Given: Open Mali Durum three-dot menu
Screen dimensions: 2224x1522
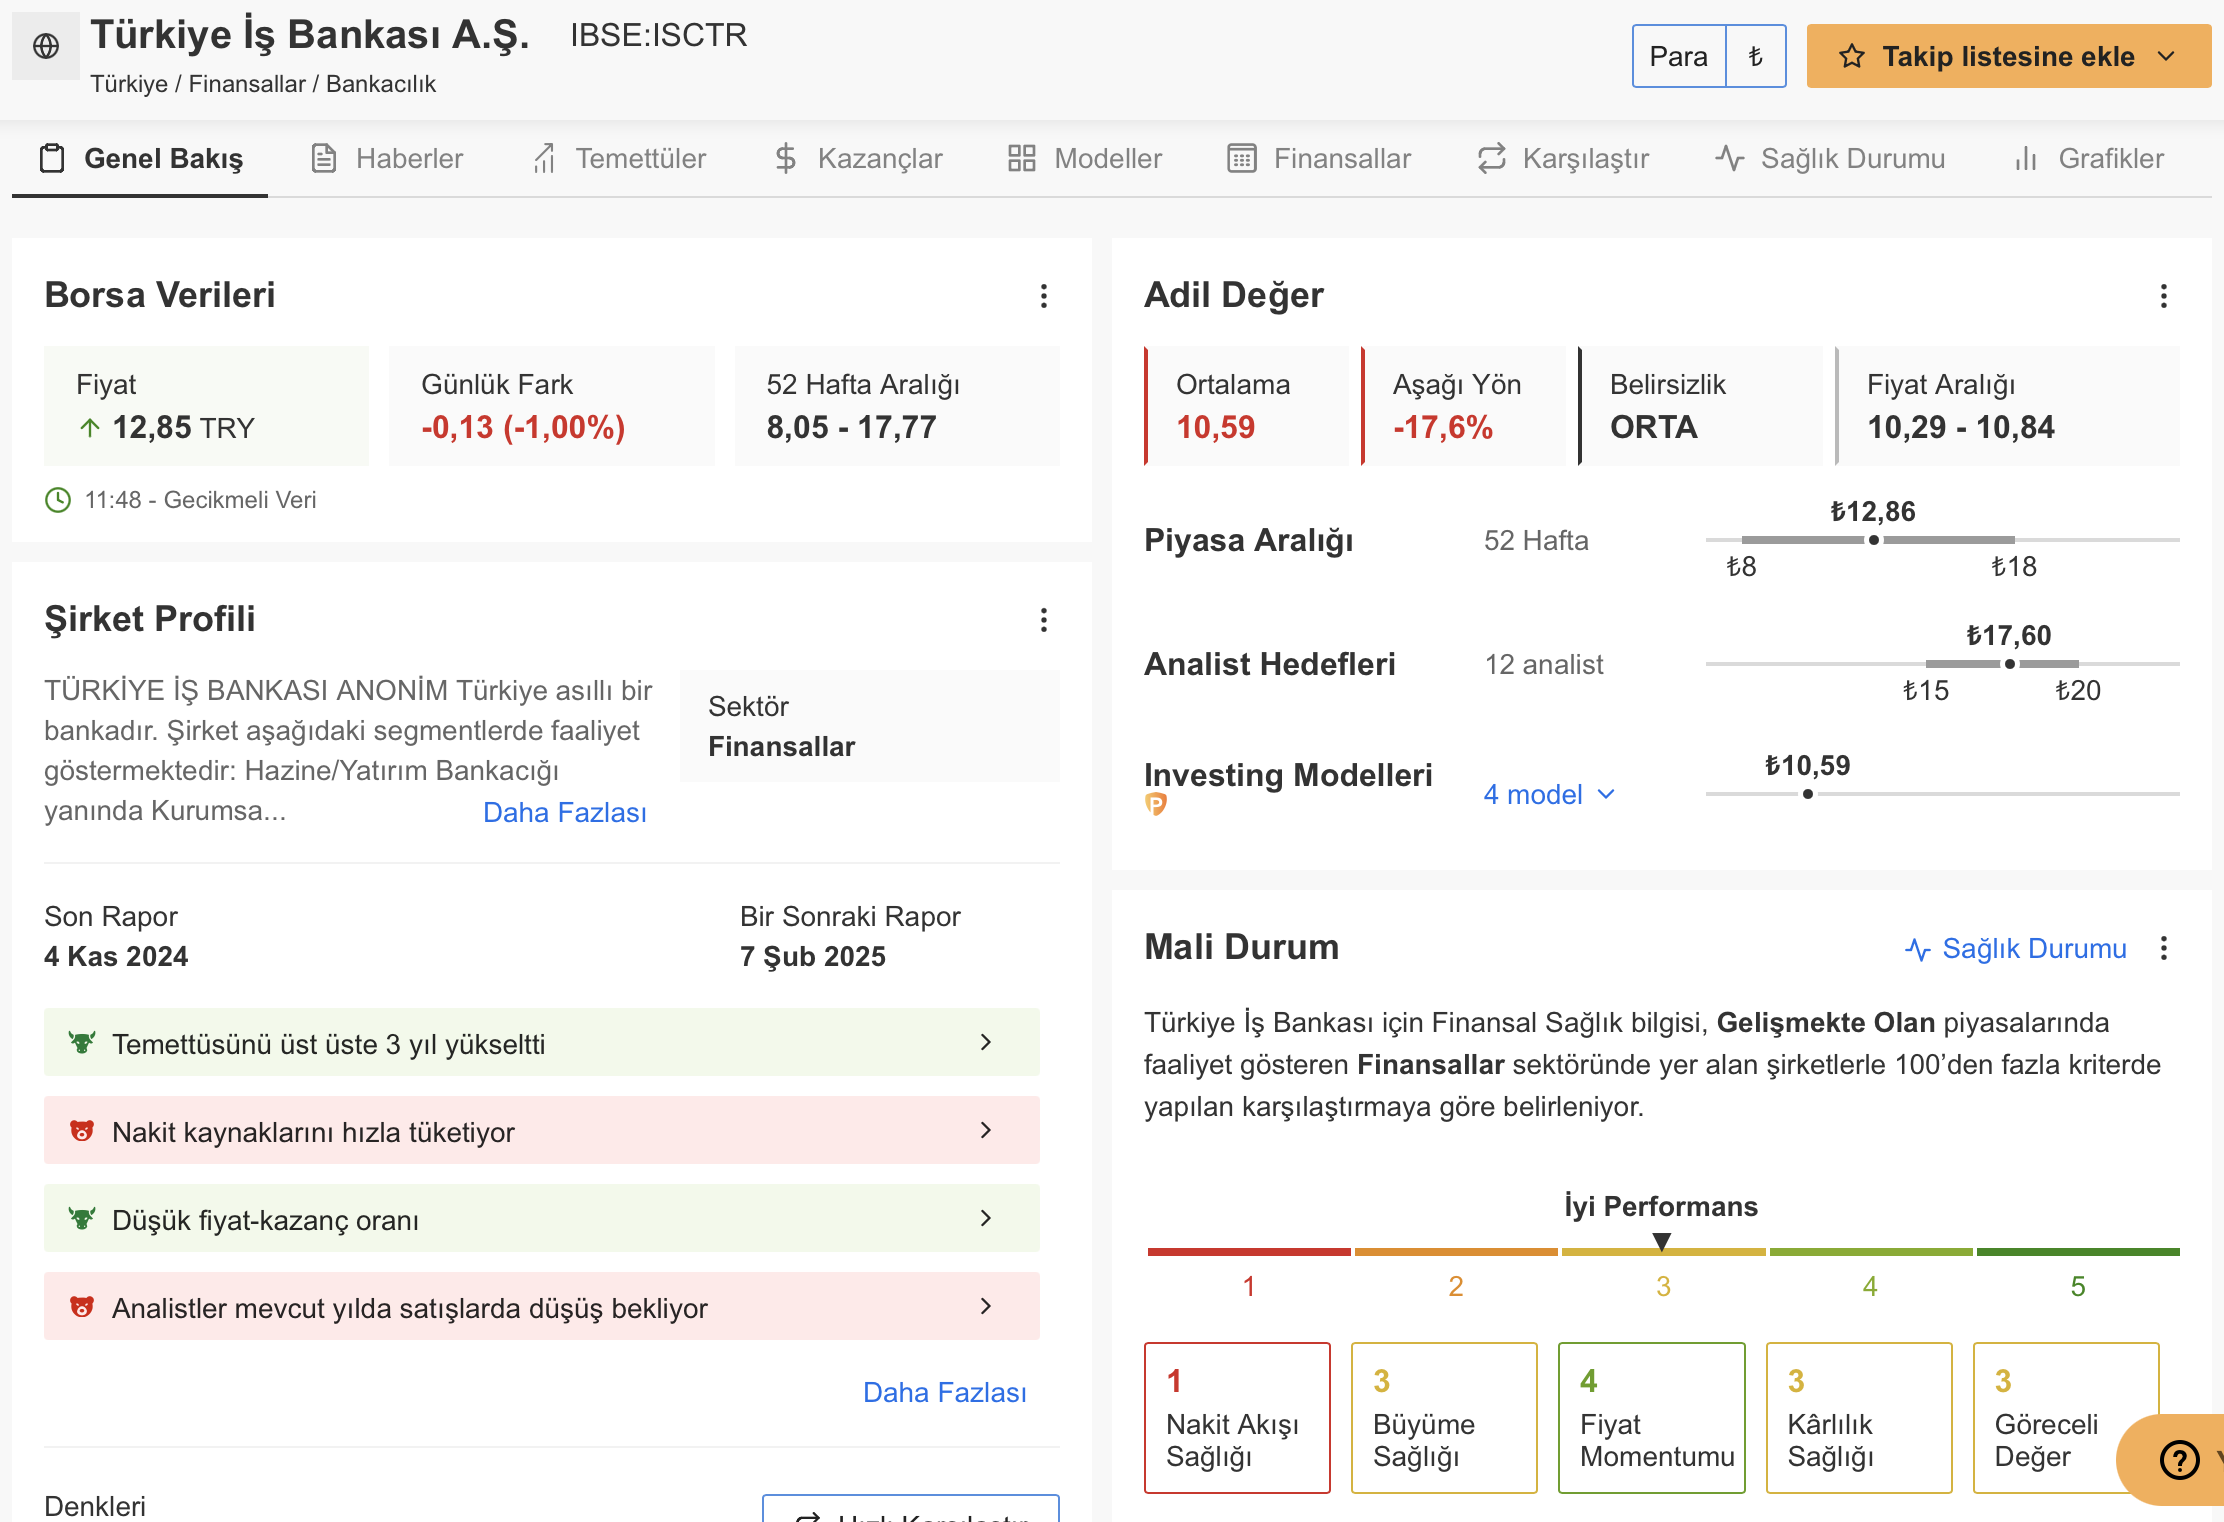Looking at the screenshot, I should (x=2163, y=948).
